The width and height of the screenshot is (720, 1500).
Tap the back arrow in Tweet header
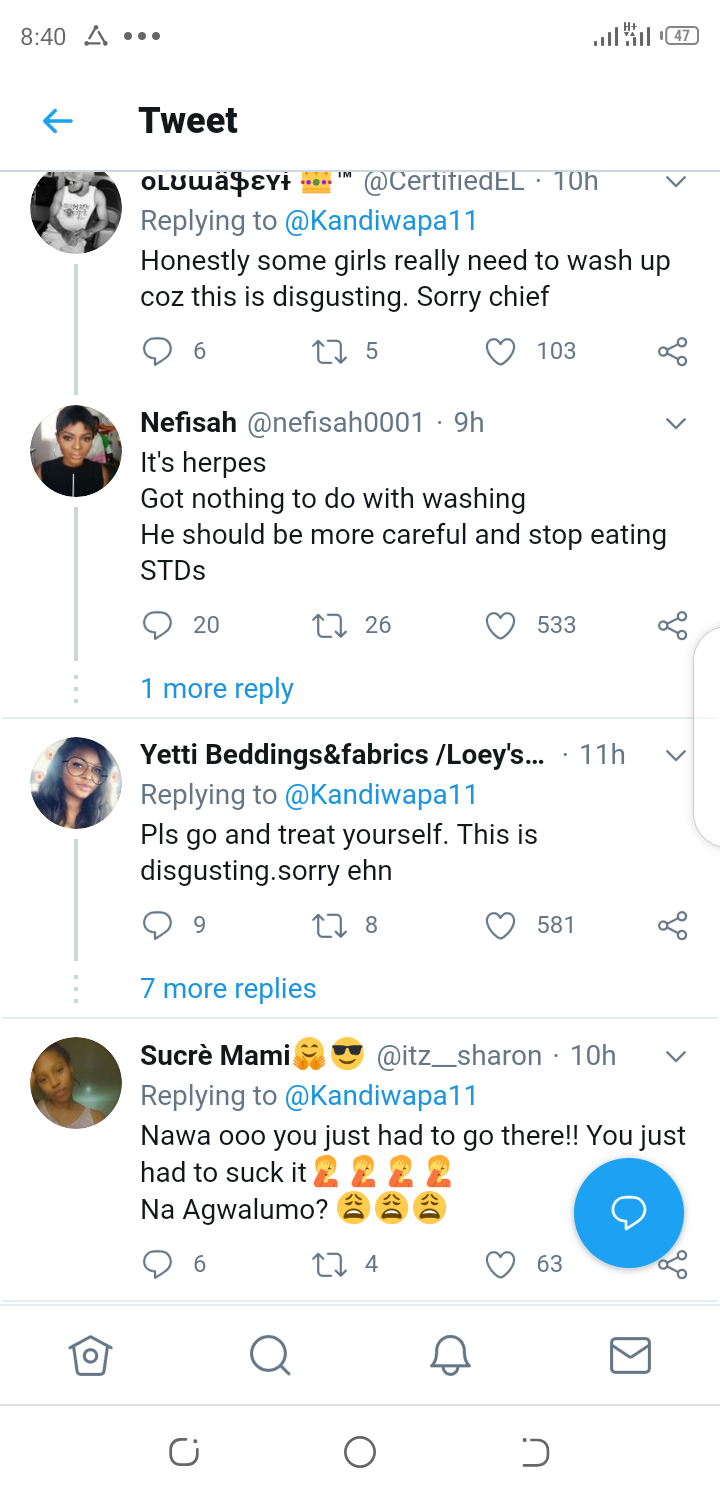pos(58,121)
